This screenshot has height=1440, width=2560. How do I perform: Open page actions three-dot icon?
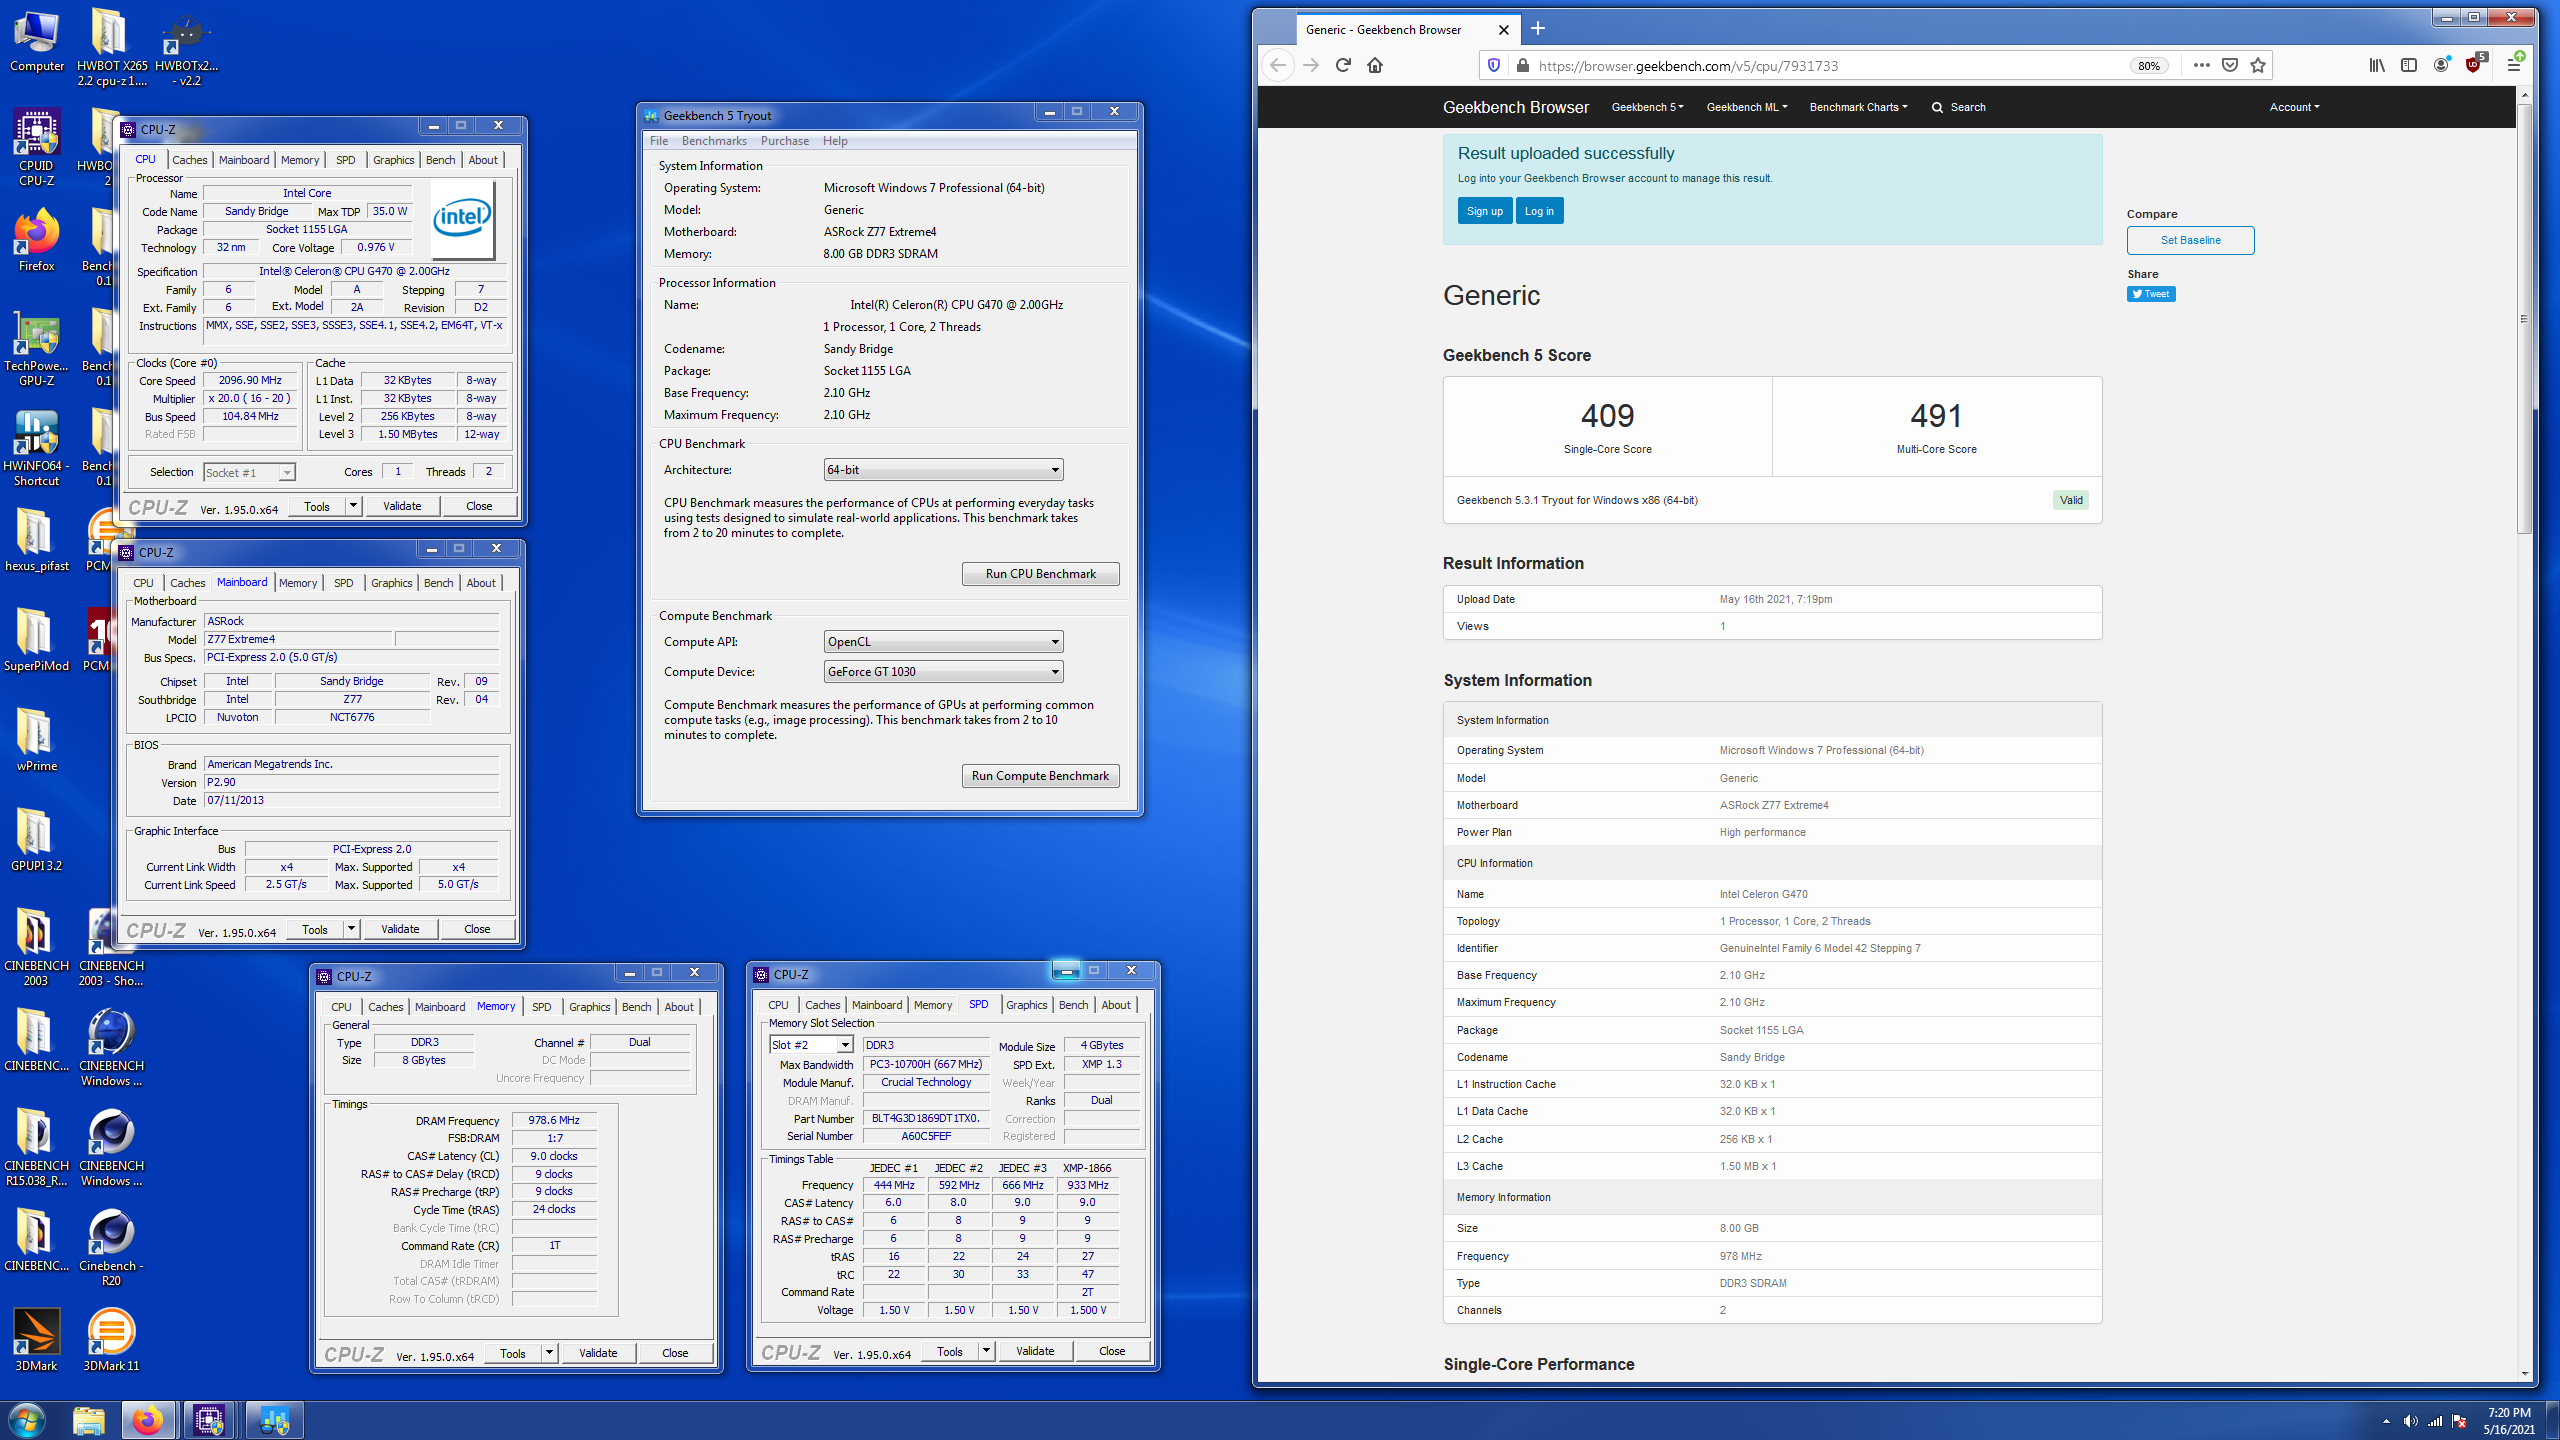click(x=2202, y=66)
